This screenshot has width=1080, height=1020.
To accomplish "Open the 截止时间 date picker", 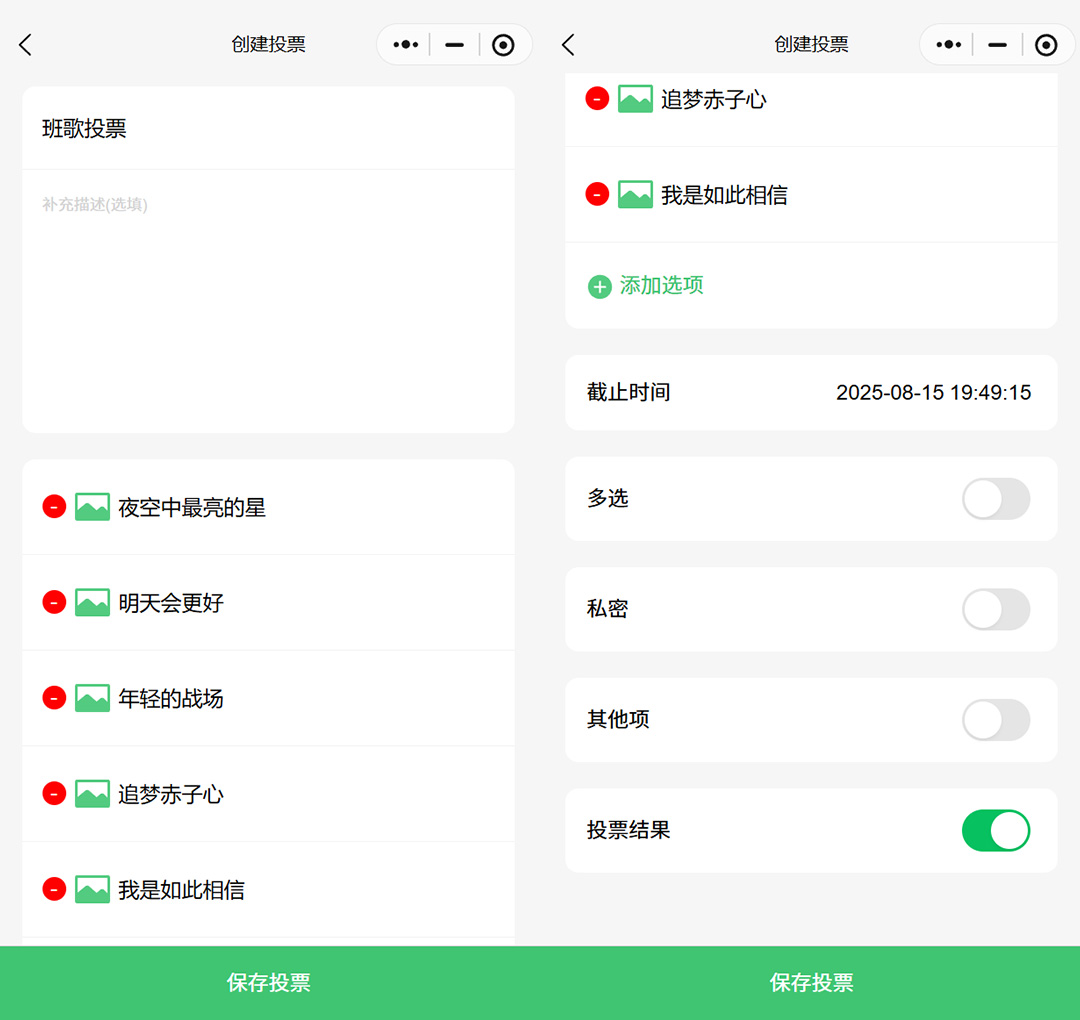I will point(932,393).
